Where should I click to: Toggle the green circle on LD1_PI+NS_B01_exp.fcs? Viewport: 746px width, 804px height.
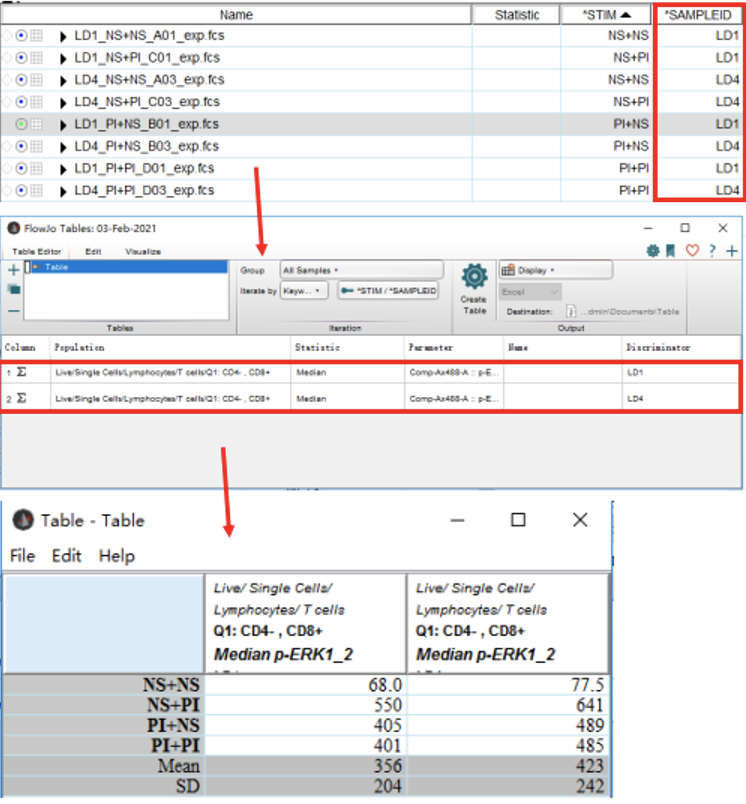tap(22, 124)
